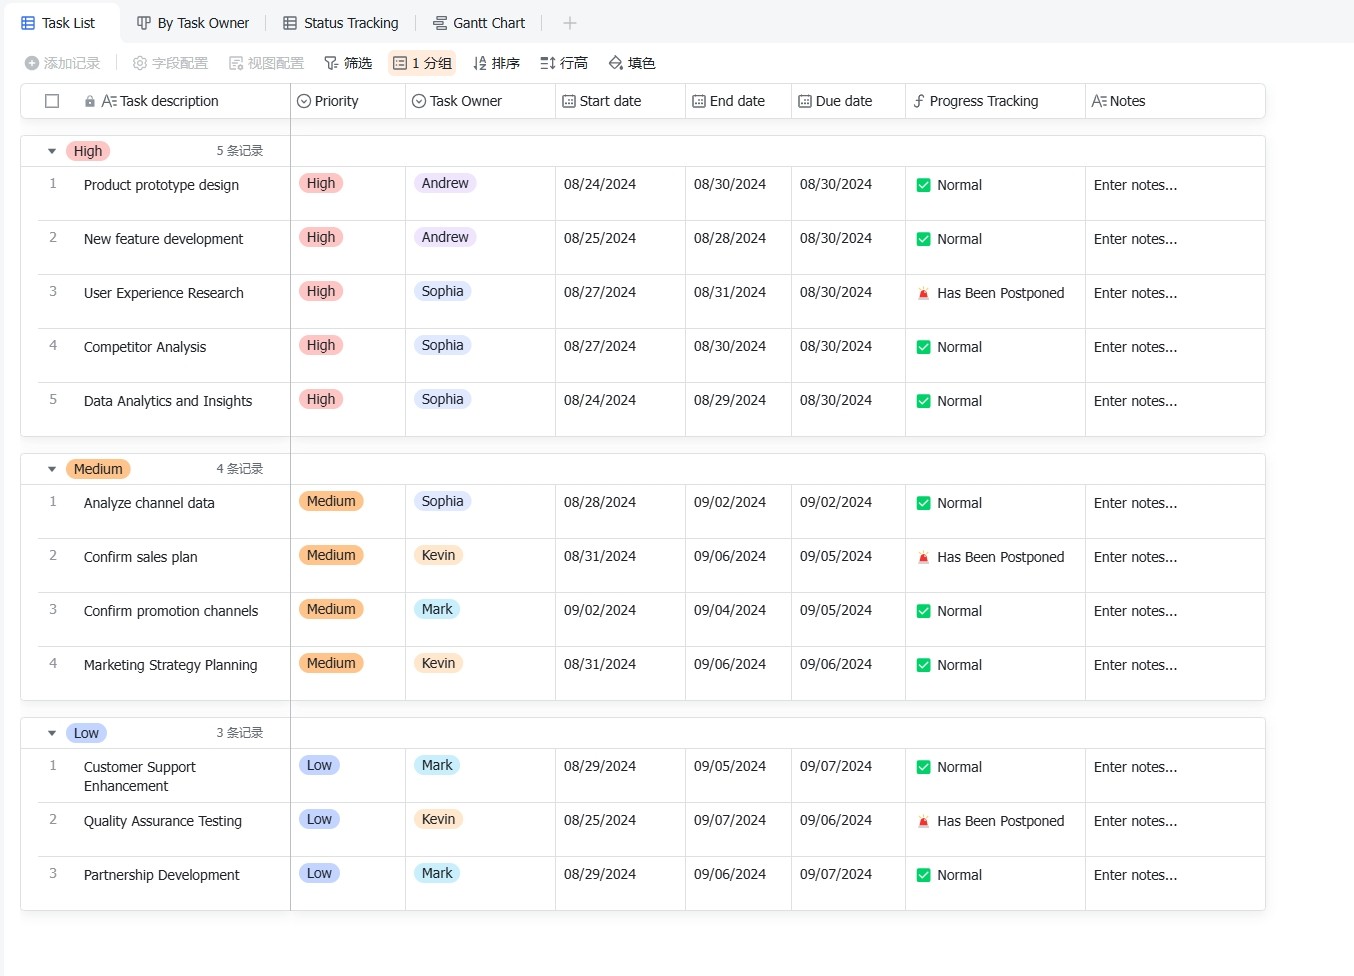Viewport: 1354px width, 976px height.
Task: Open the 行高 row height options
Action: (x=564, y=63)
